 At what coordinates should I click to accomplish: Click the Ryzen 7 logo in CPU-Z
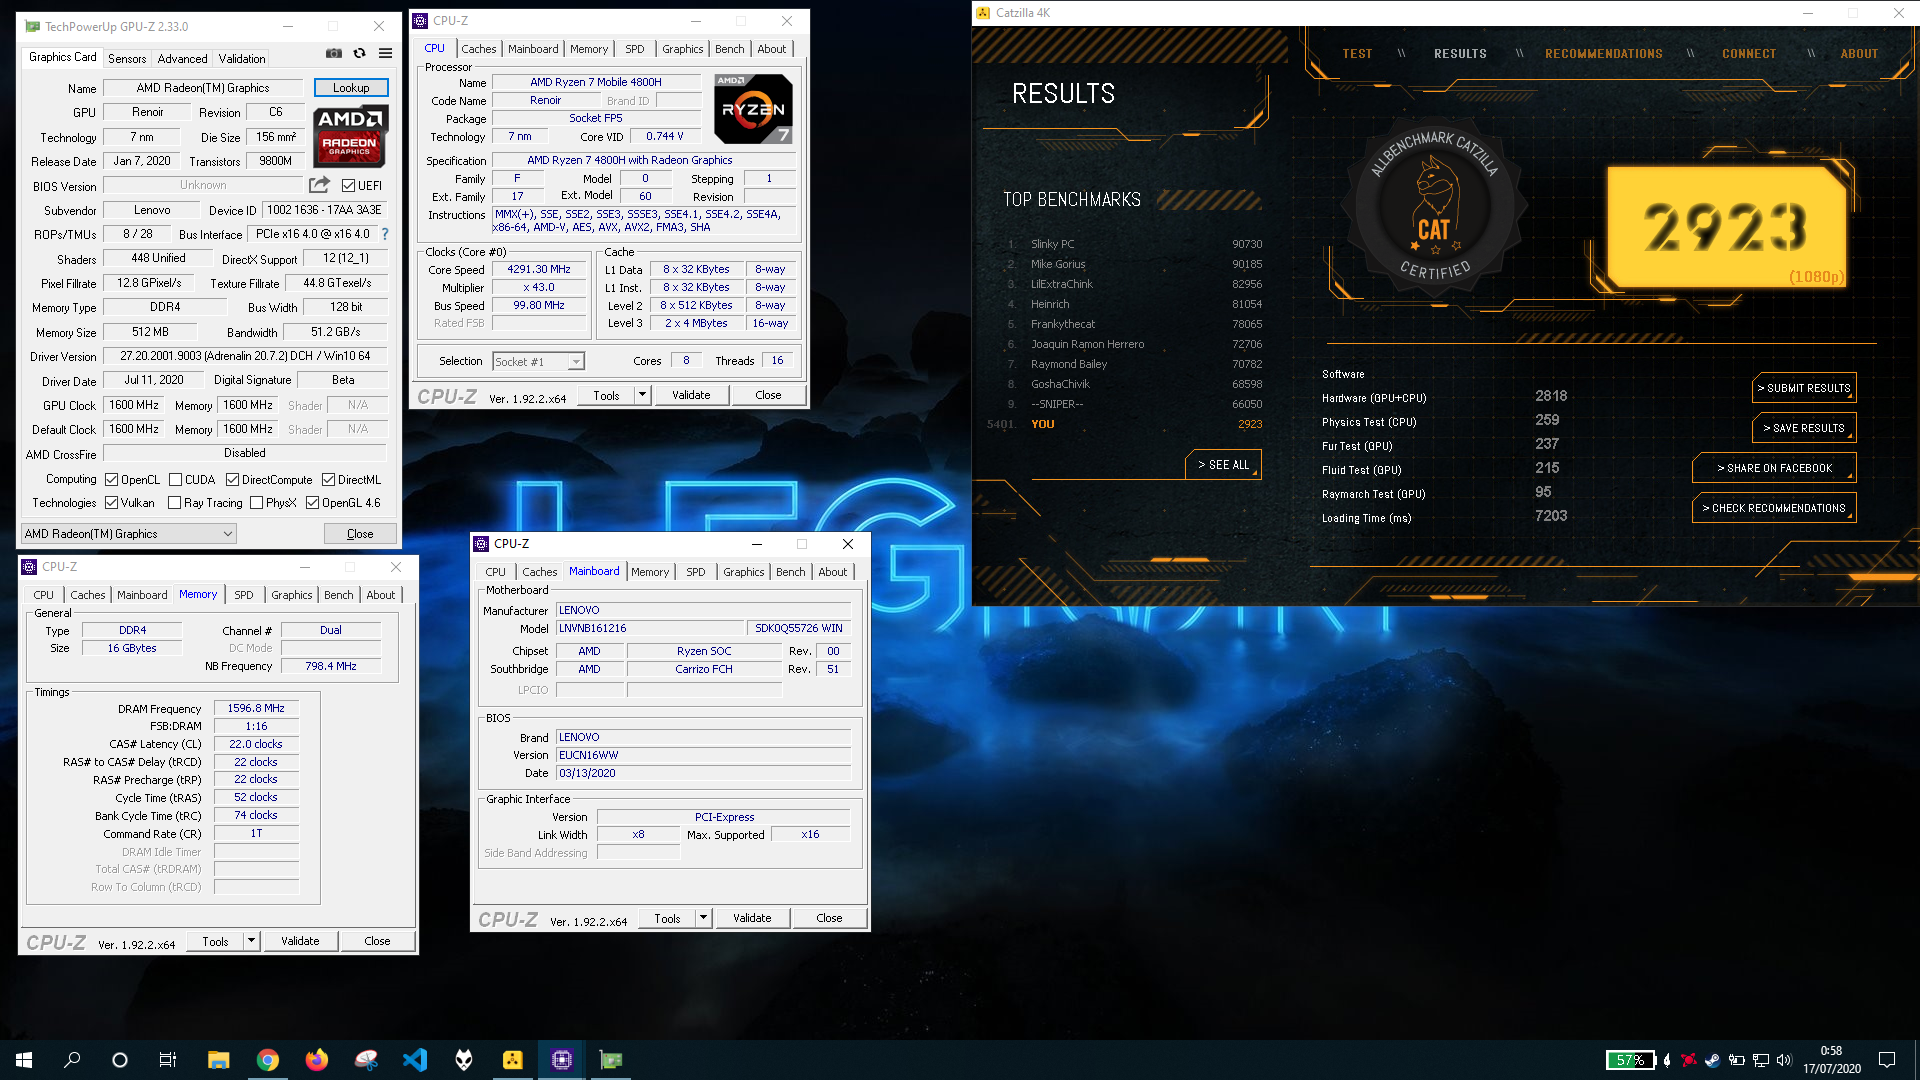click(x=754, y=109)
